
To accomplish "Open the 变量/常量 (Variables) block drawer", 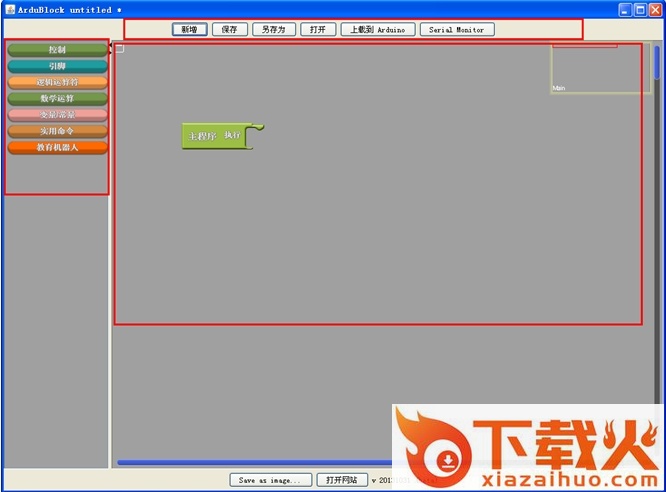I will pyautogui.click(x=57, y=115).
